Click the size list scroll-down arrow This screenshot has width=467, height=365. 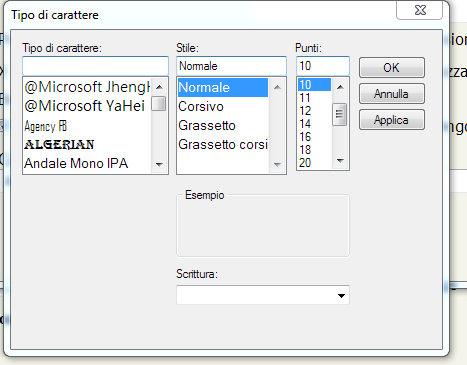(x=340, y=161)
